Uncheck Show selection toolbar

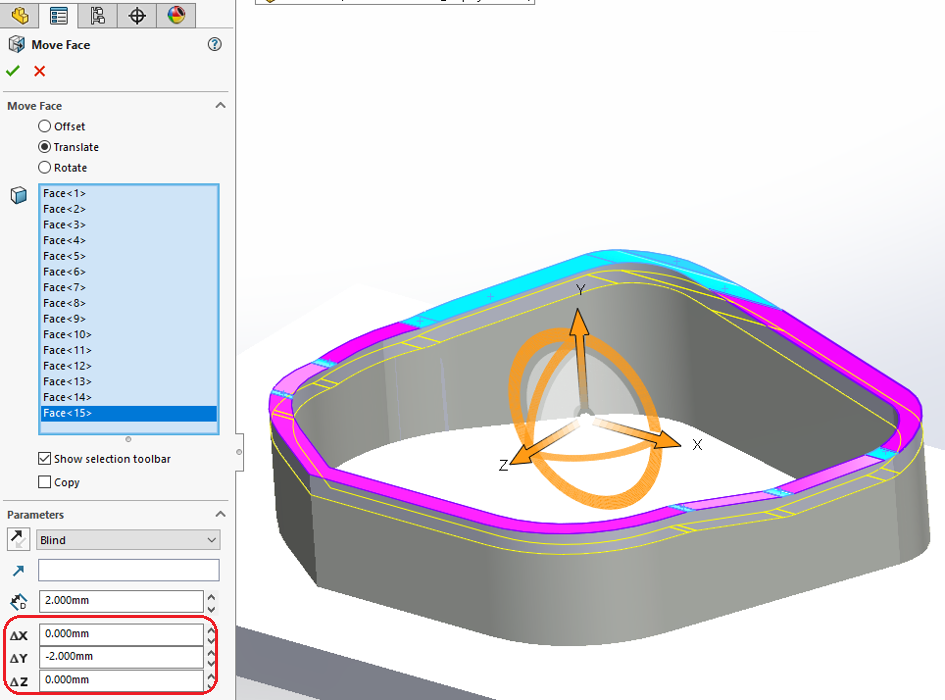[x=44, y=459]
